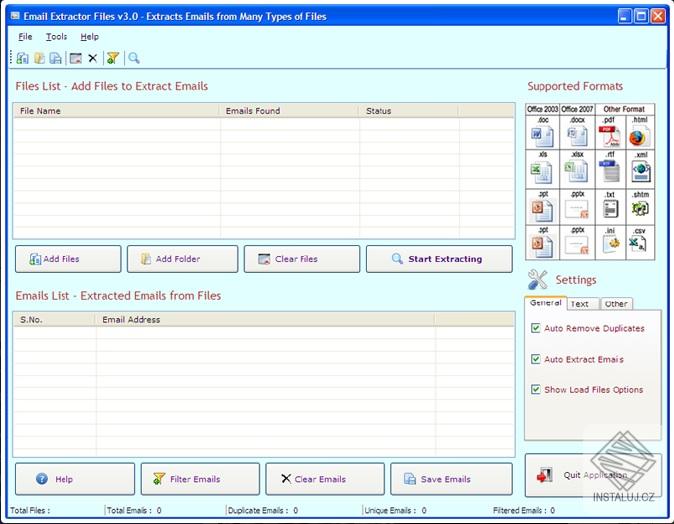The width and height of the screenshot is (674, 524).
Task: Click the Clear Files button
Action: pyautogui.click(x=302, y=259)
